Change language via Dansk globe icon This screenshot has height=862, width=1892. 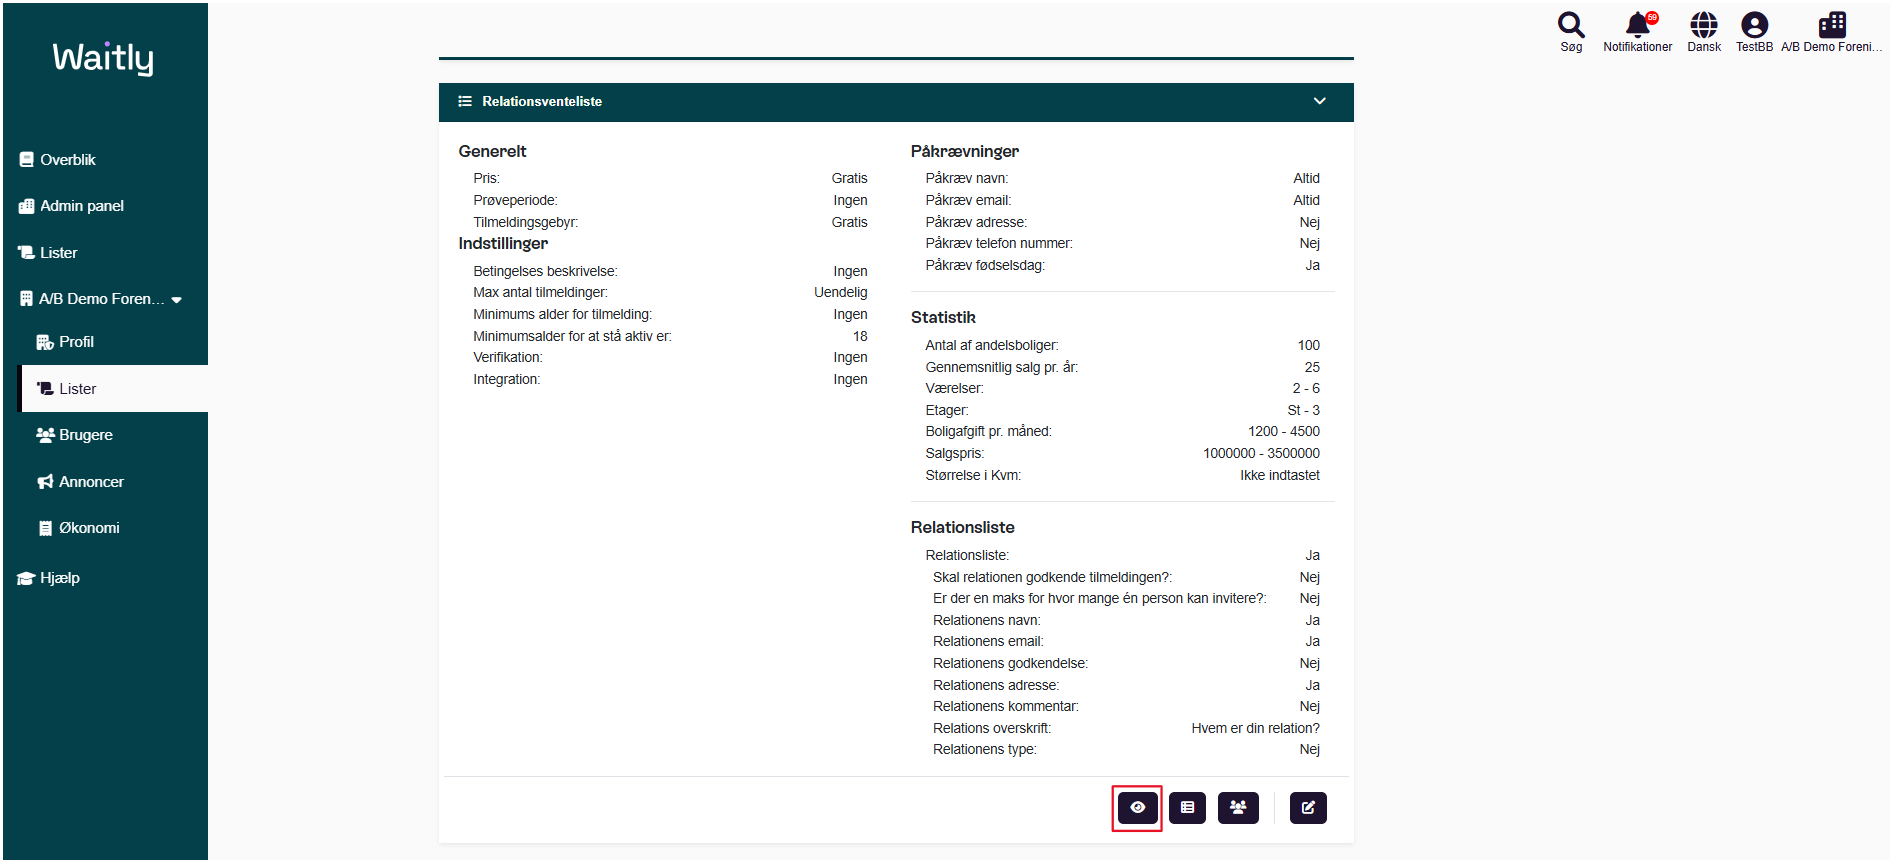click(x=1704, y=31)
